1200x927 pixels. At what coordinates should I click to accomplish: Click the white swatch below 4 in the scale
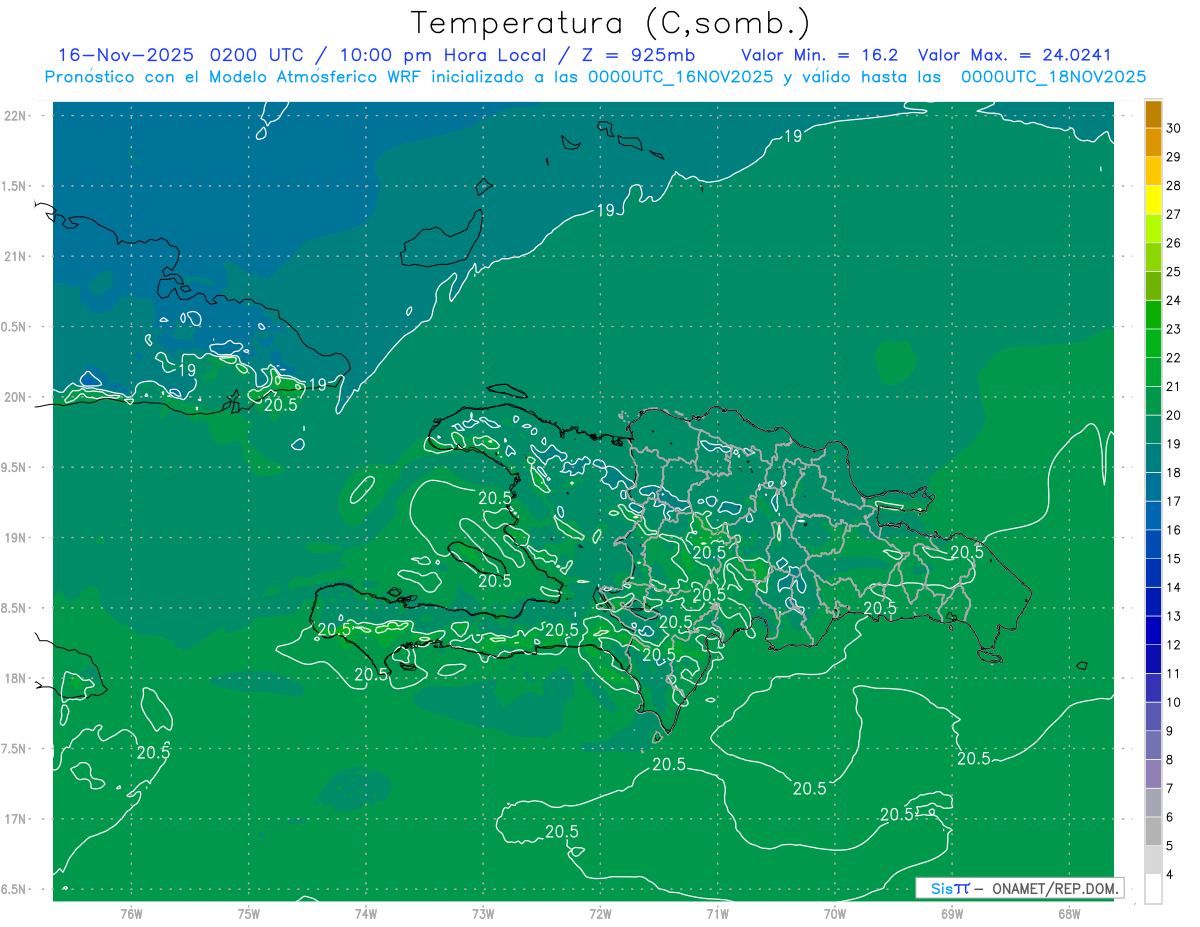pos(1153,888)
